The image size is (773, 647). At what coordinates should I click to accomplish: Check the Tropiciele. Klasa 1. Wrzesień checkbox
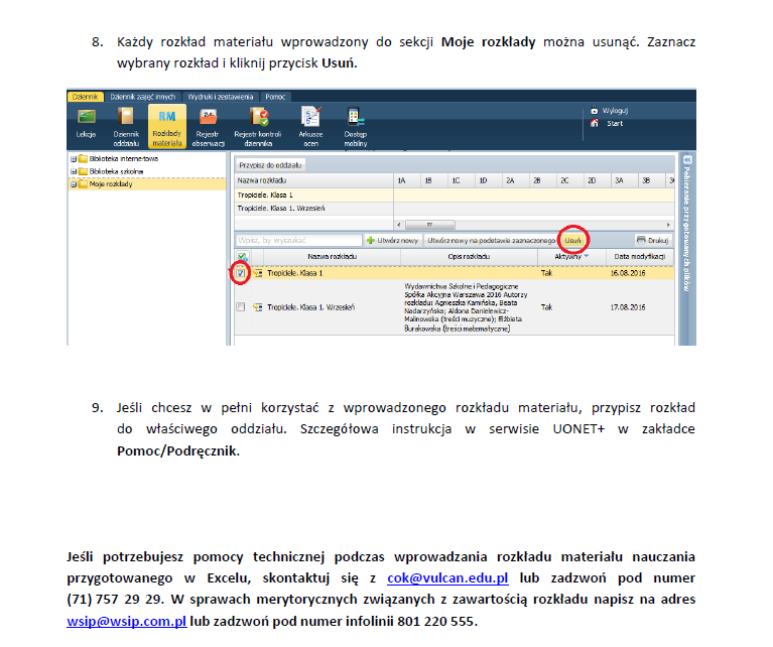coord(241,307)
